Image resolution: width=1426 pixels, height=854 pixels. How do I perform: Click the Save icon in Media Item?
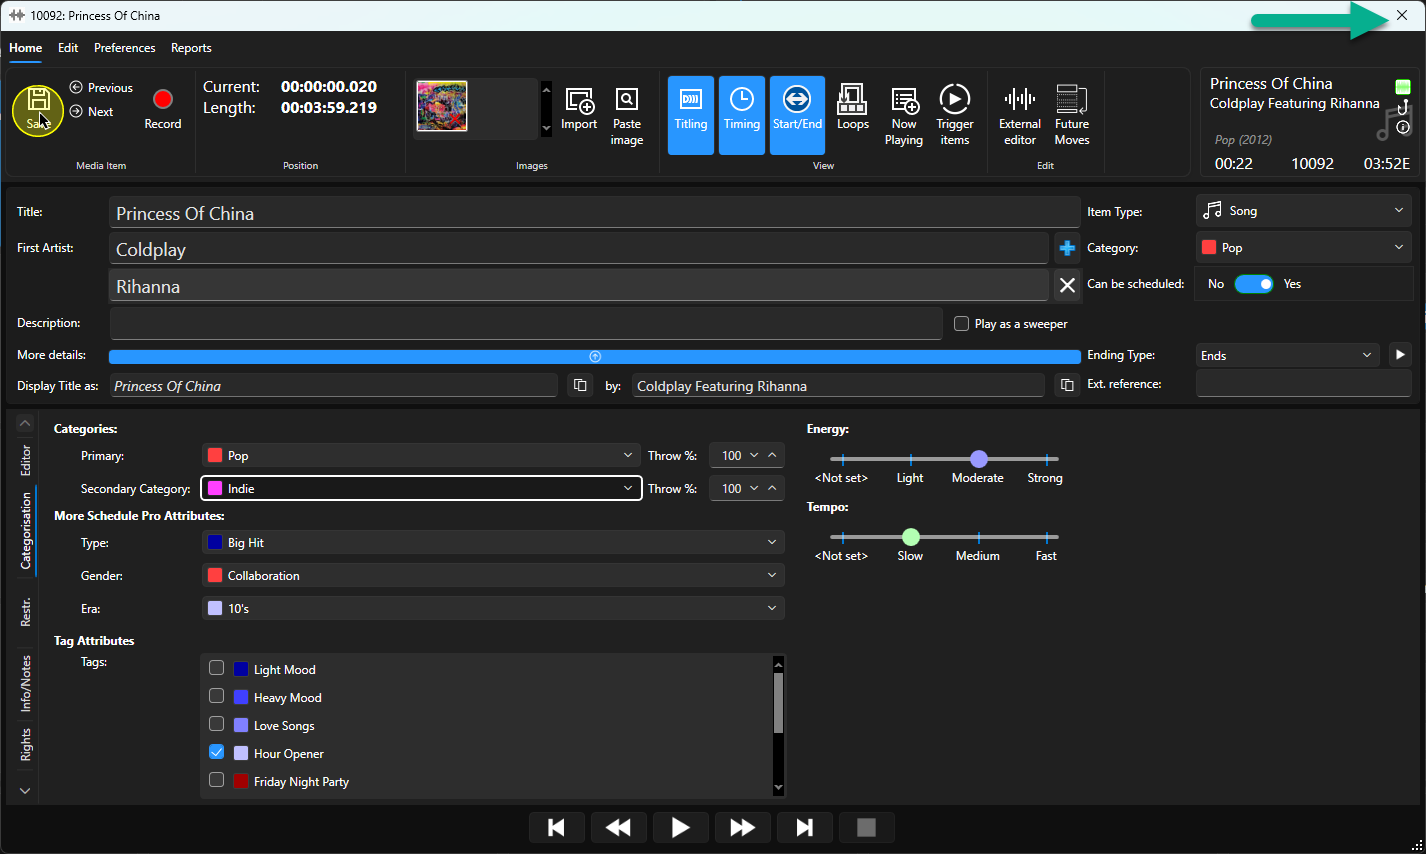(x=38, y=109)
